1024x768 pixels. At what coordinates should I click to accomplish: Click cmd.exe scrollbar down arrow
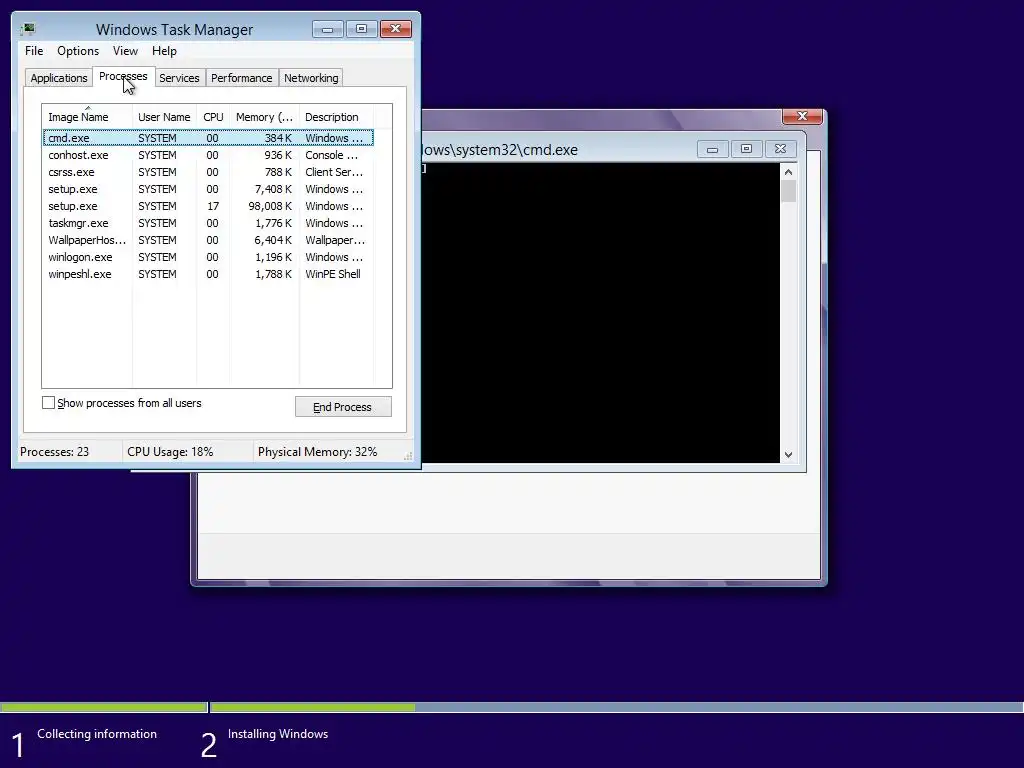tap(788, 455)
